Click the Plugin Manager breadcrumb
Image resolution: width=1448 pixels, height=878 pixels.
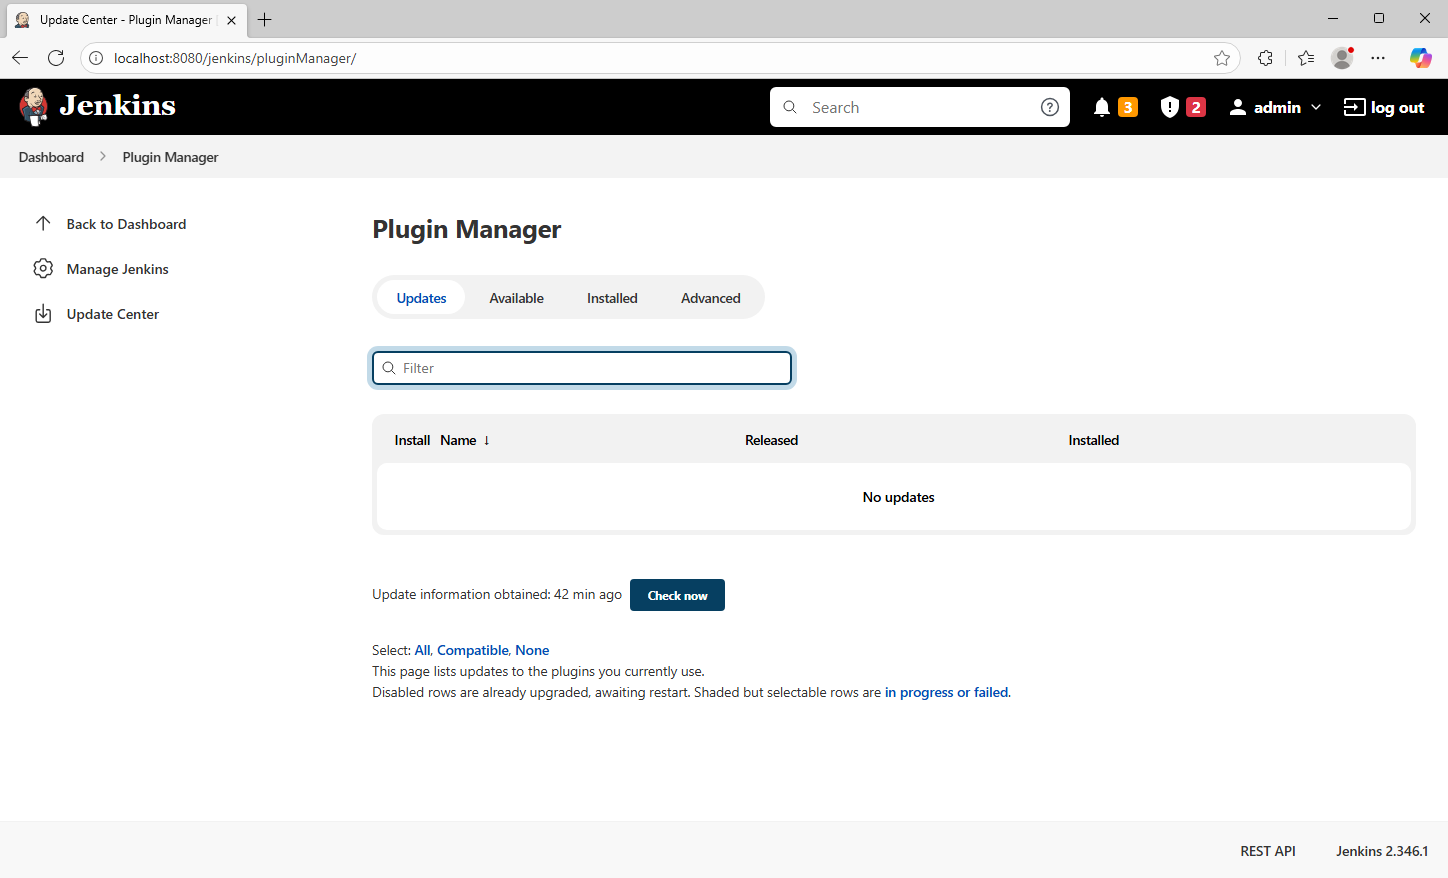coord(170,157)
